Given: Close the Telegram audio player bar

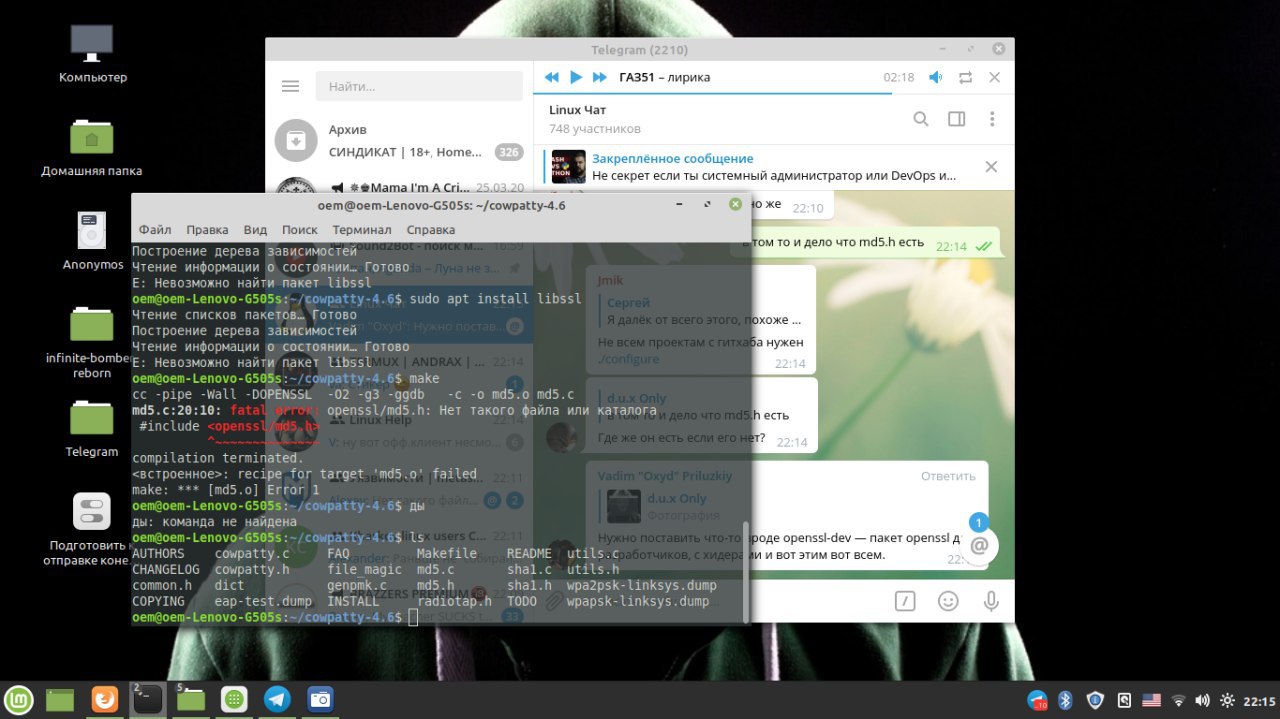Looking at the screenshot, I should click(994, 77).
